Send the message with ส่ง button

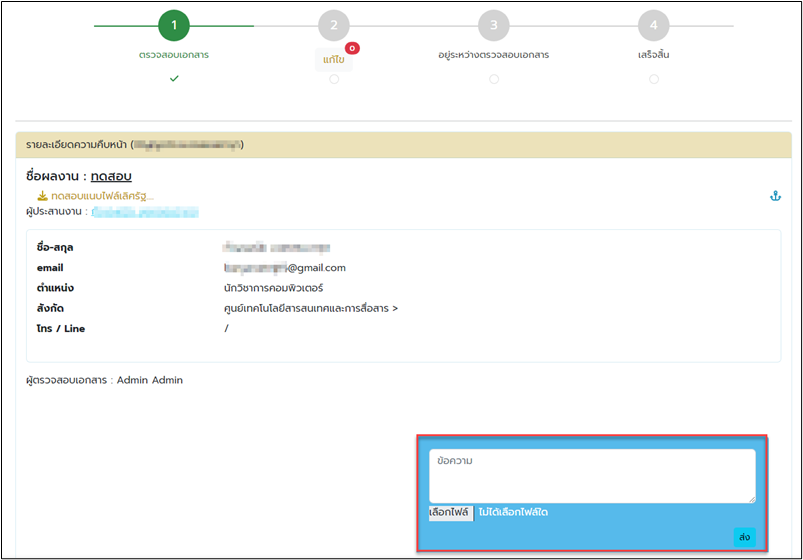pos(745,537)
